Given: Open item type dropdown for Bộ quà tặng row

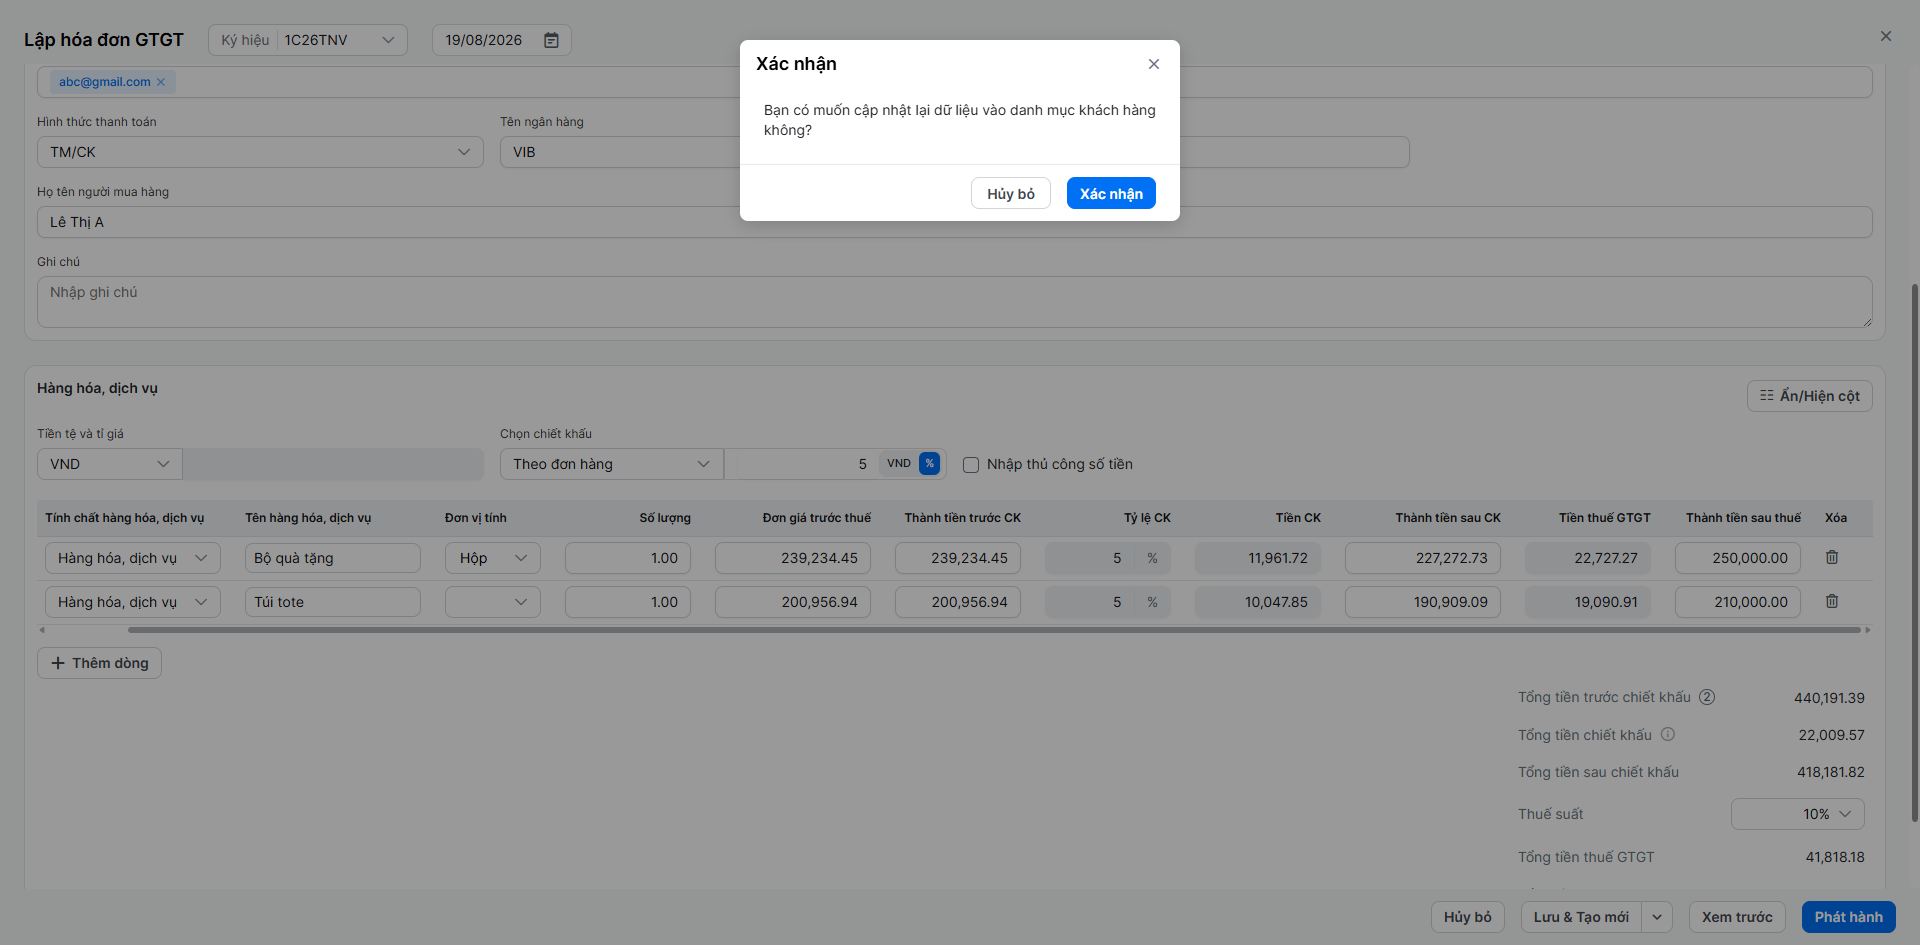Looking at the screenshot, I should (x=132, y=558).
